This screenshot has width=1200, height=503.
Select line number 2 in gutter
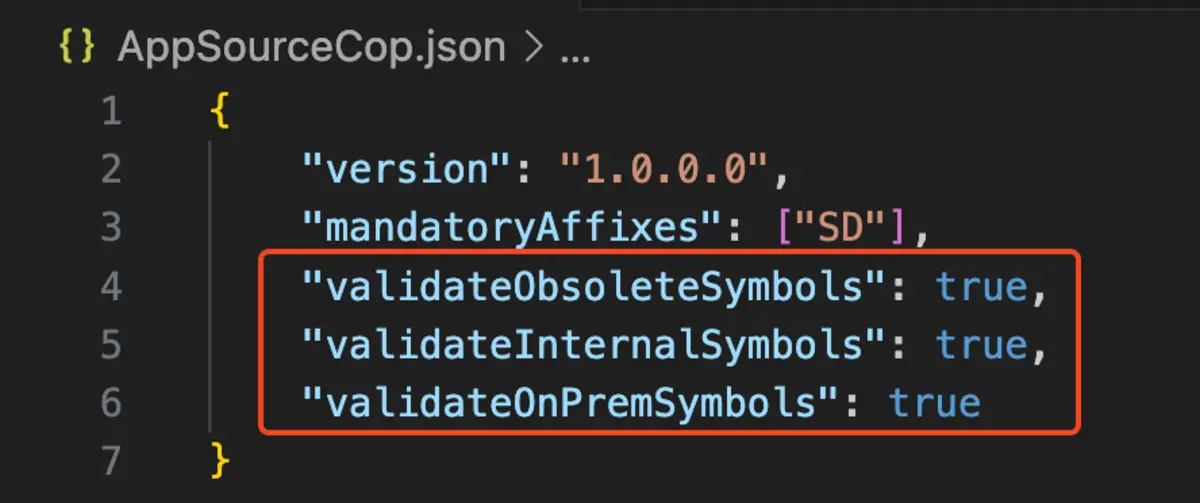coord(111,169)
